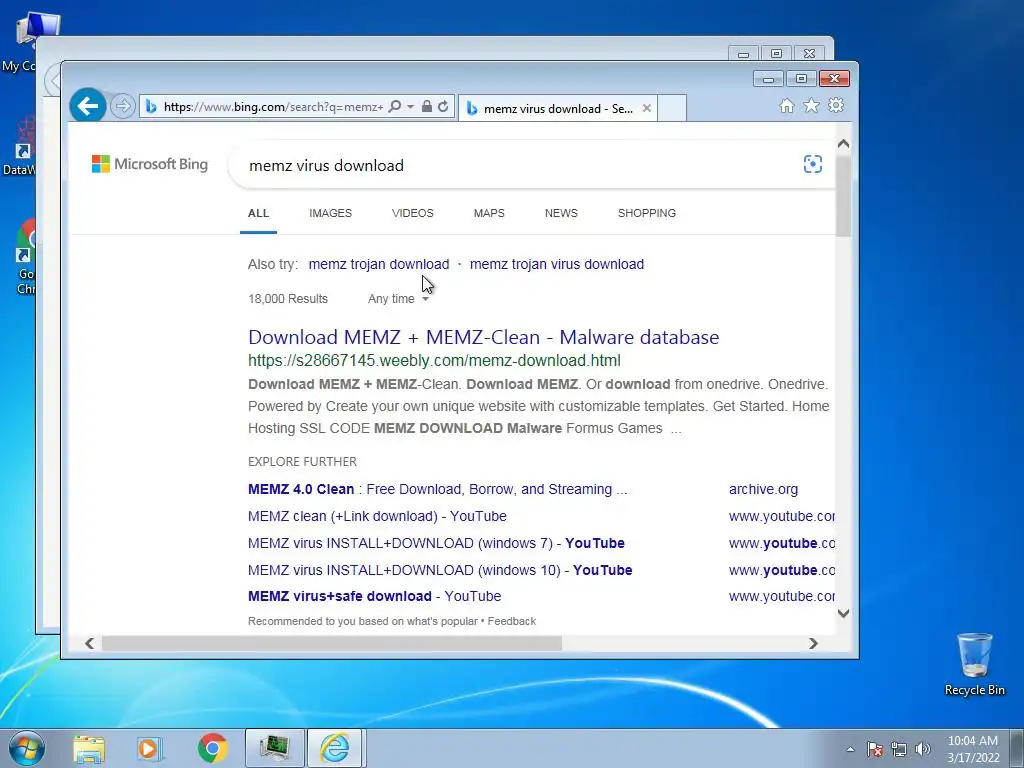Image resolution: width=1024 pixels, height=768 pixels.
Task: Click the Bing search box text
Action: 327,165
